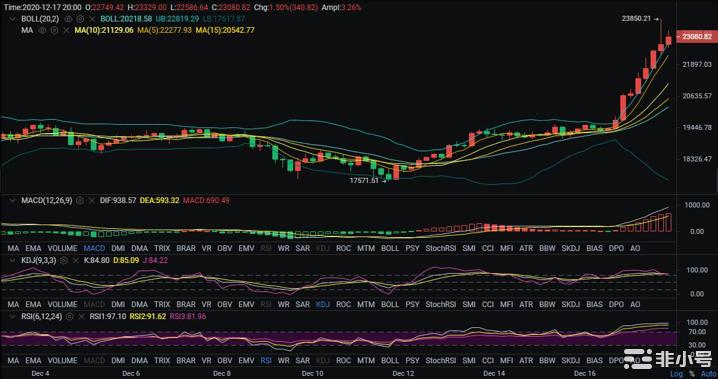
Task: Open MA indicator settings gear
Action: coord(54,30)
